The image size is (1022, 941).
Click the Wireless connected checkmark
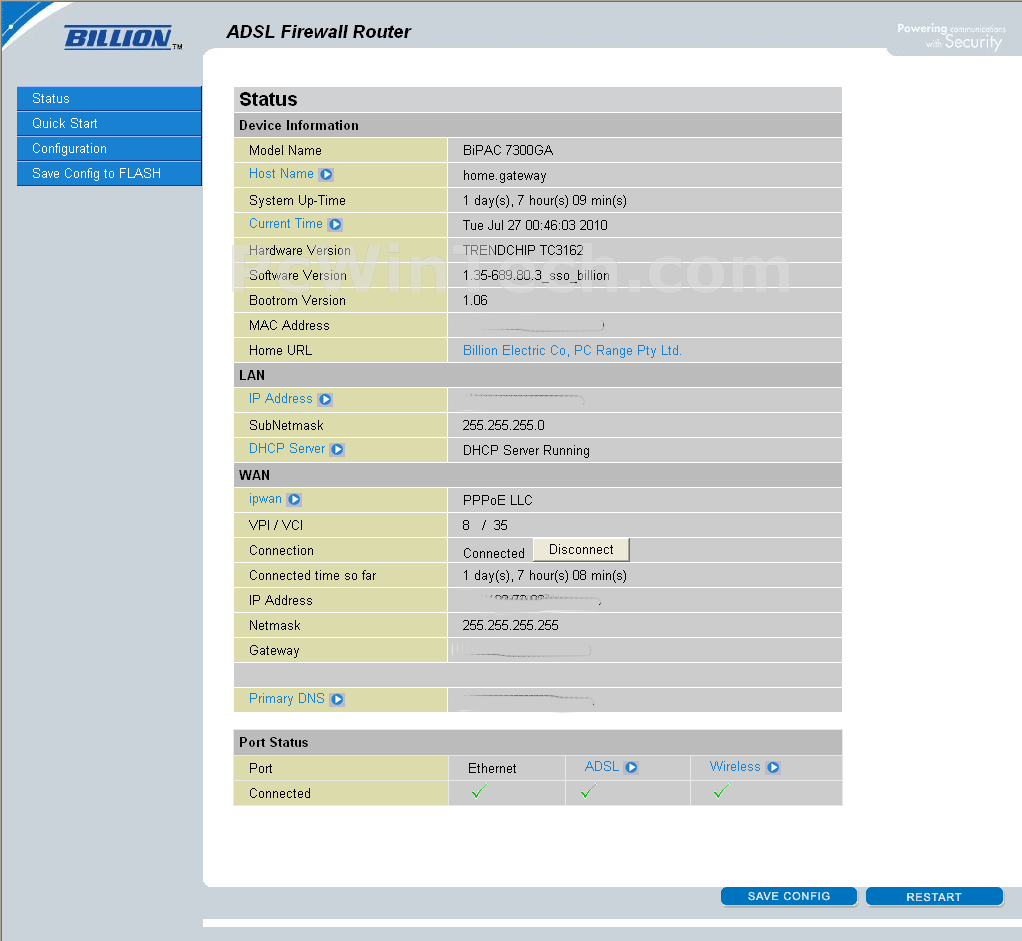[x=721, y=792]
